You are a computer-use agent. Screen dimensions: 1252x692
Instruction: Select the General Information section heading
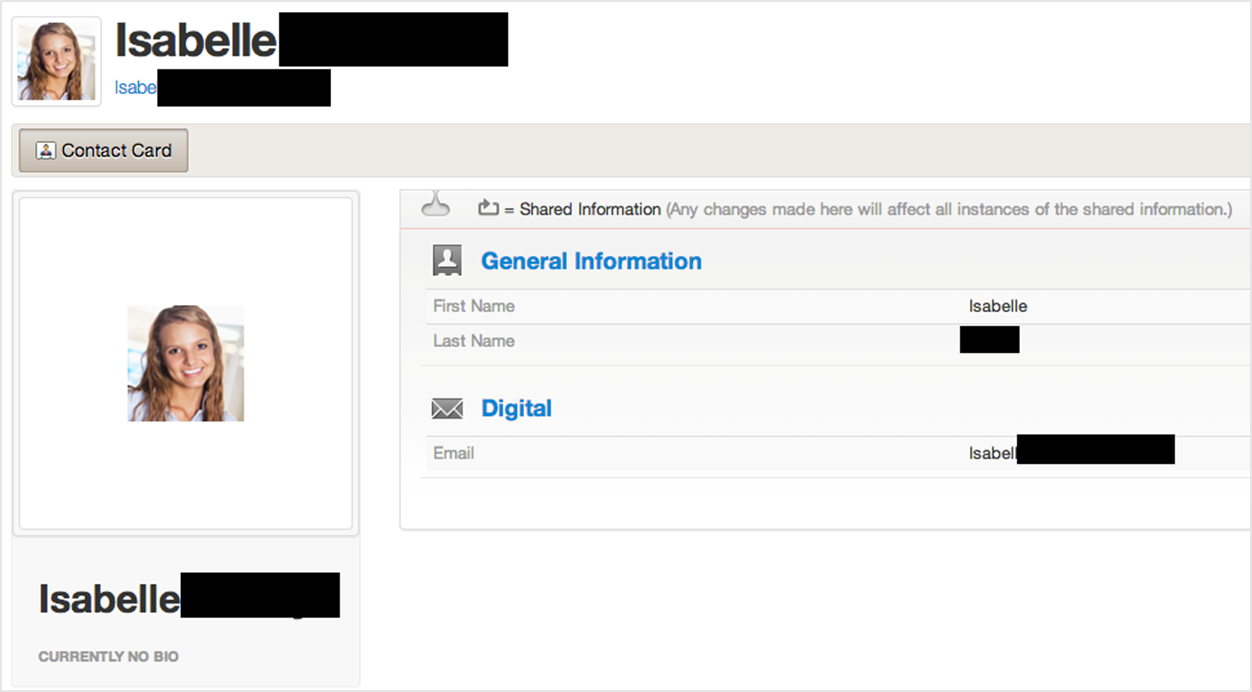[x=591, y=261]
